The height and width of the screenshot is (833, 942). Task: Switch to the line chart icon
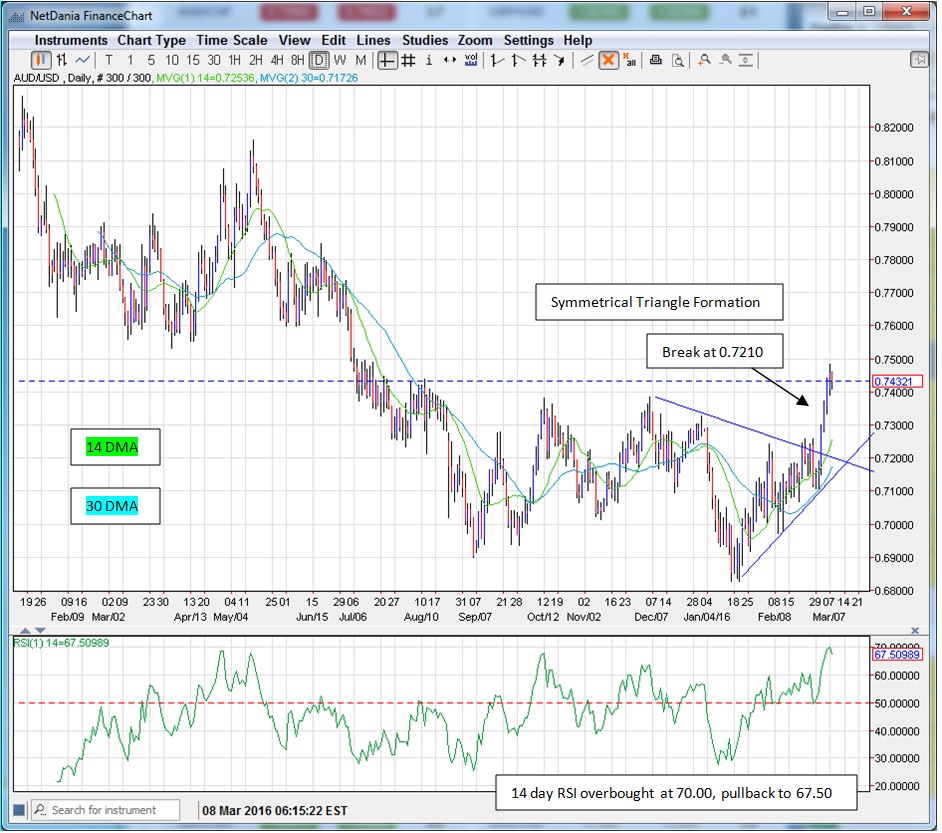click(x=83, y=60)
